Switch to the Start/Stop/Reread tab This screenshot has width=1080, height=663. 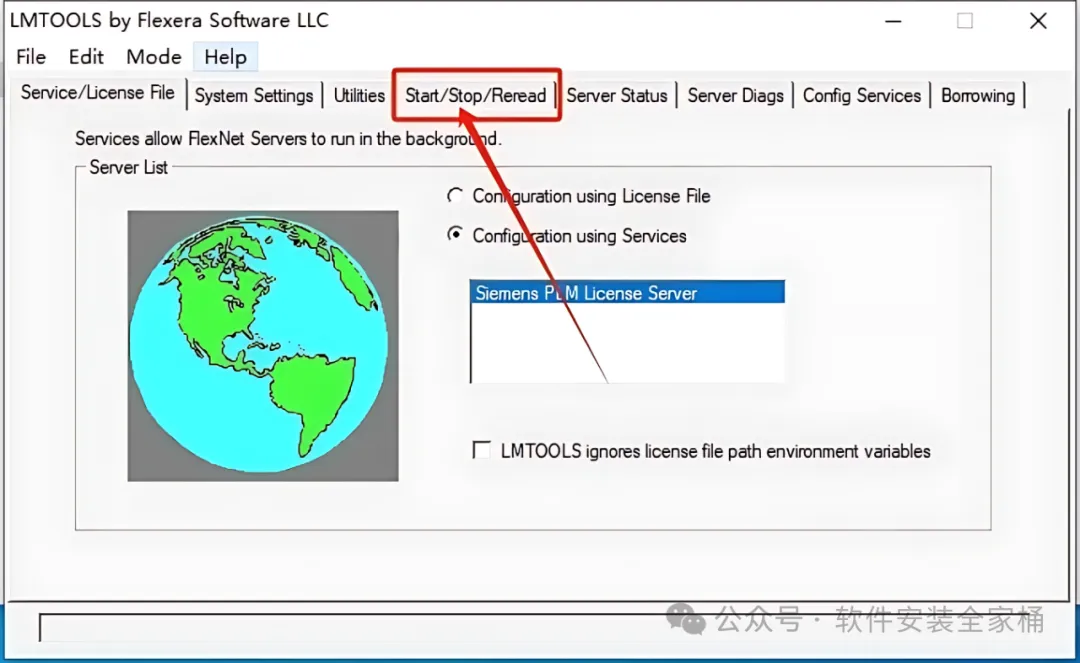coord(475,95)
